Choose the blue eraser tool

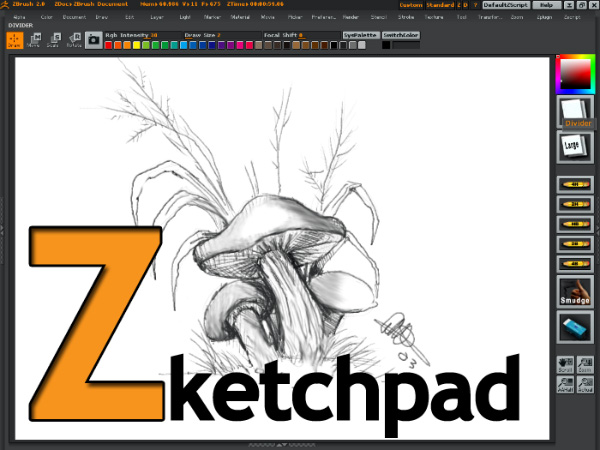(575, 328)
